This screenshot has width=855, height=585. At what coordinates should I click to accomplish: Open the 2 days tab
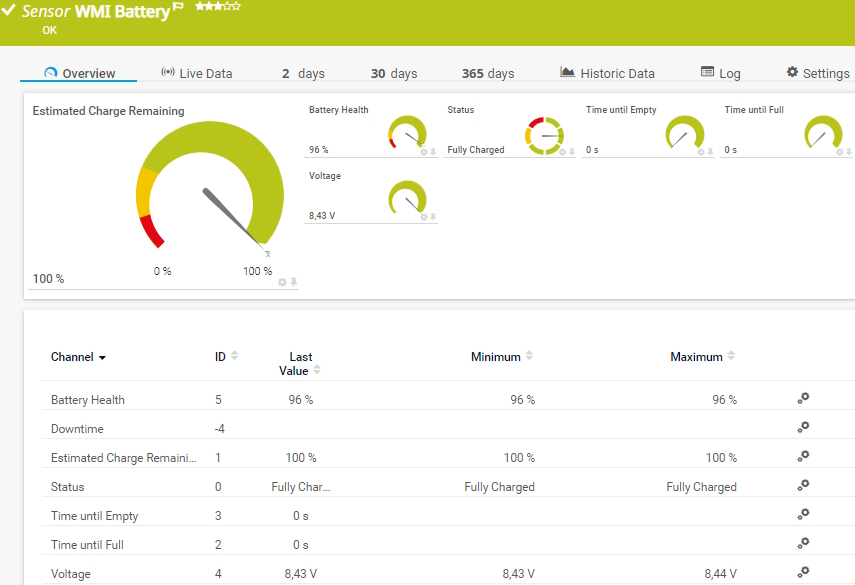303,73
